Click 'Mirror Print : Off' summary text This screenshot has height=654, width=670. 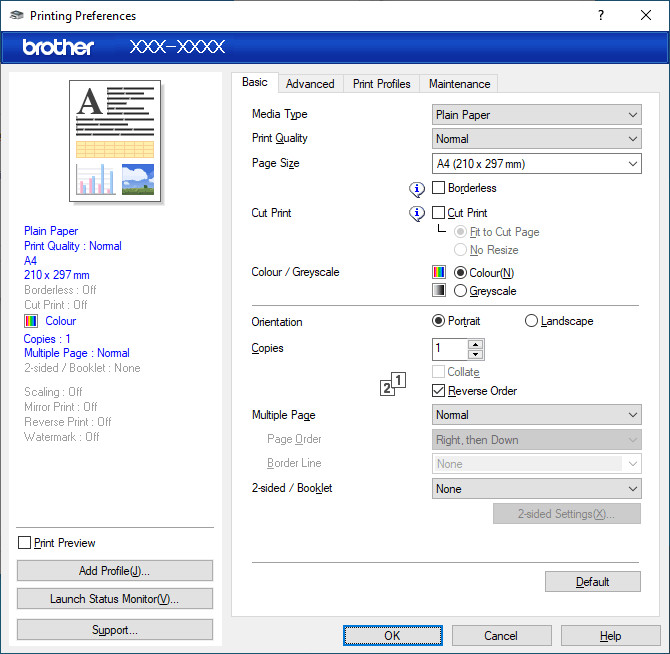61,406
